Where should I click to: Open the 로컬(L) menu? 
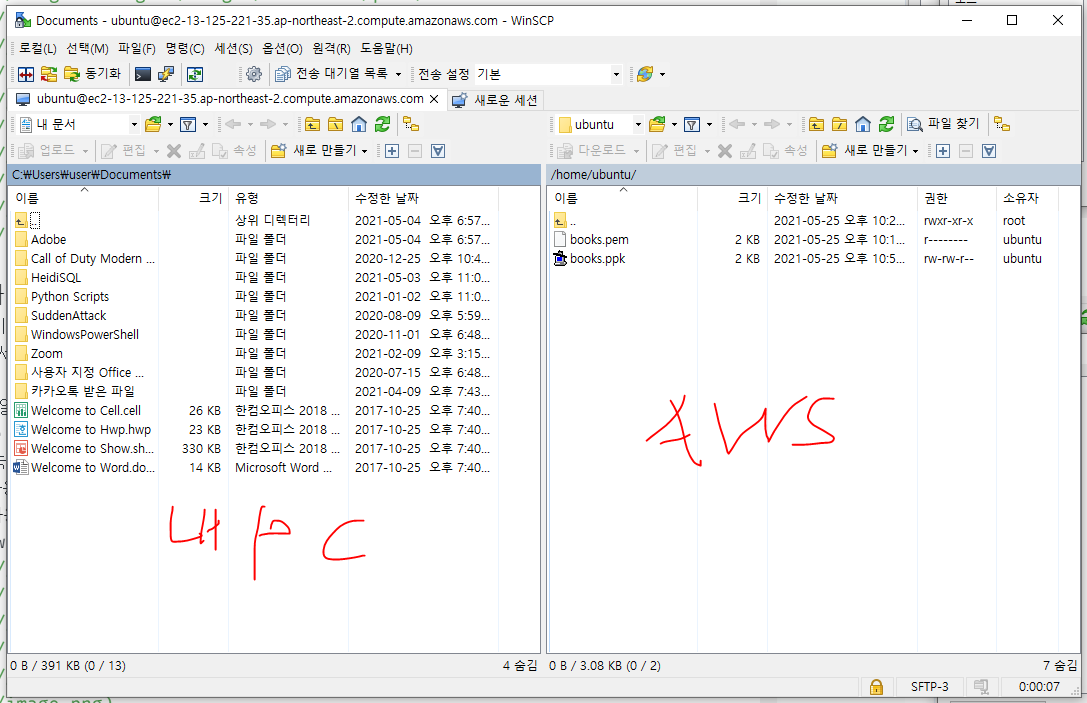coord(37,49)
